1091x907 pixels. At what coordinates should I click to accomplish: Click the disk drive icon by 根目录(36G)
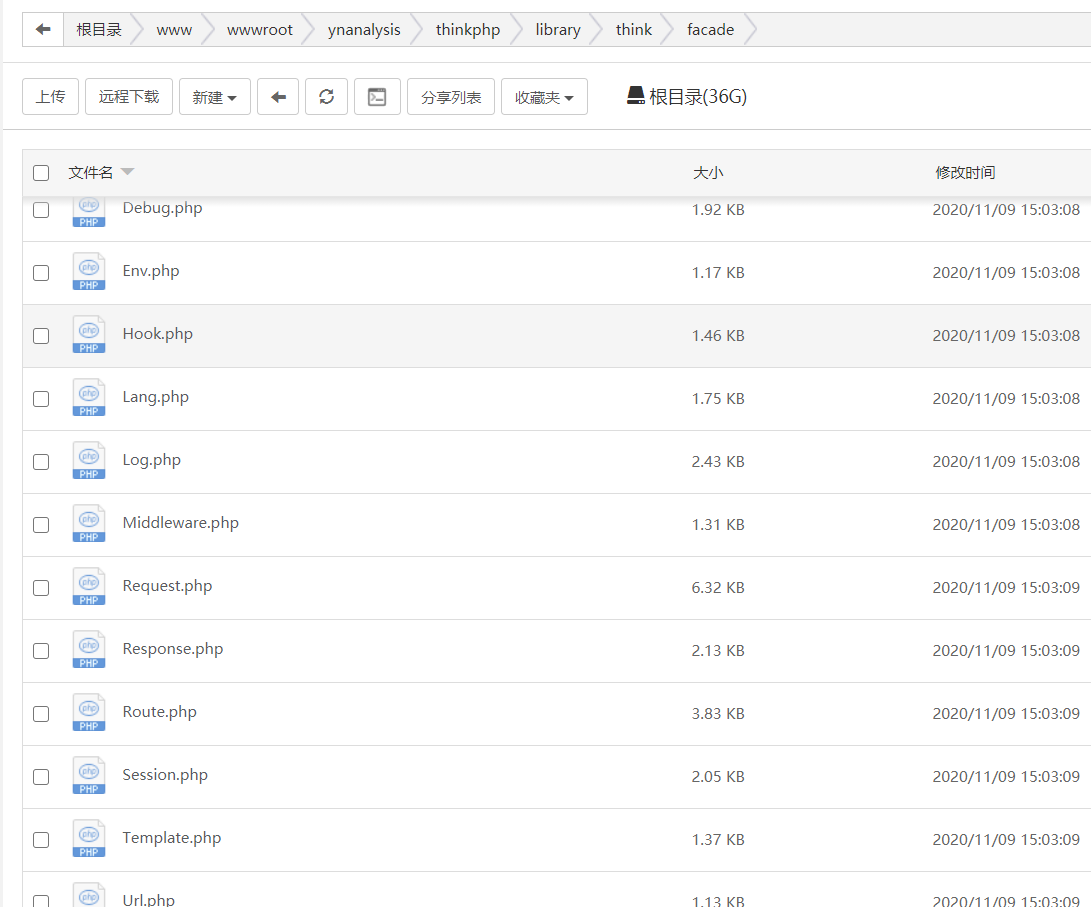[635, 96]
